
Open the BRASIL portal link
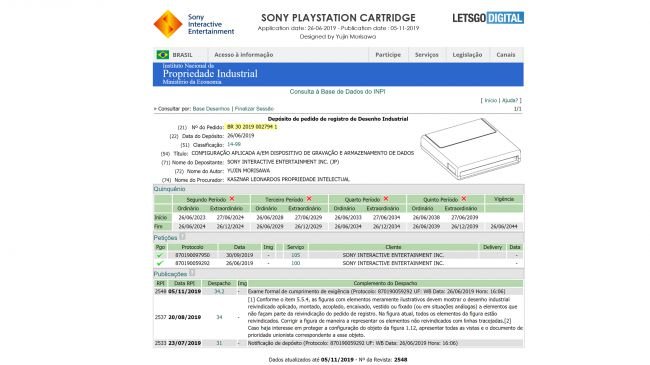(182, 55)
